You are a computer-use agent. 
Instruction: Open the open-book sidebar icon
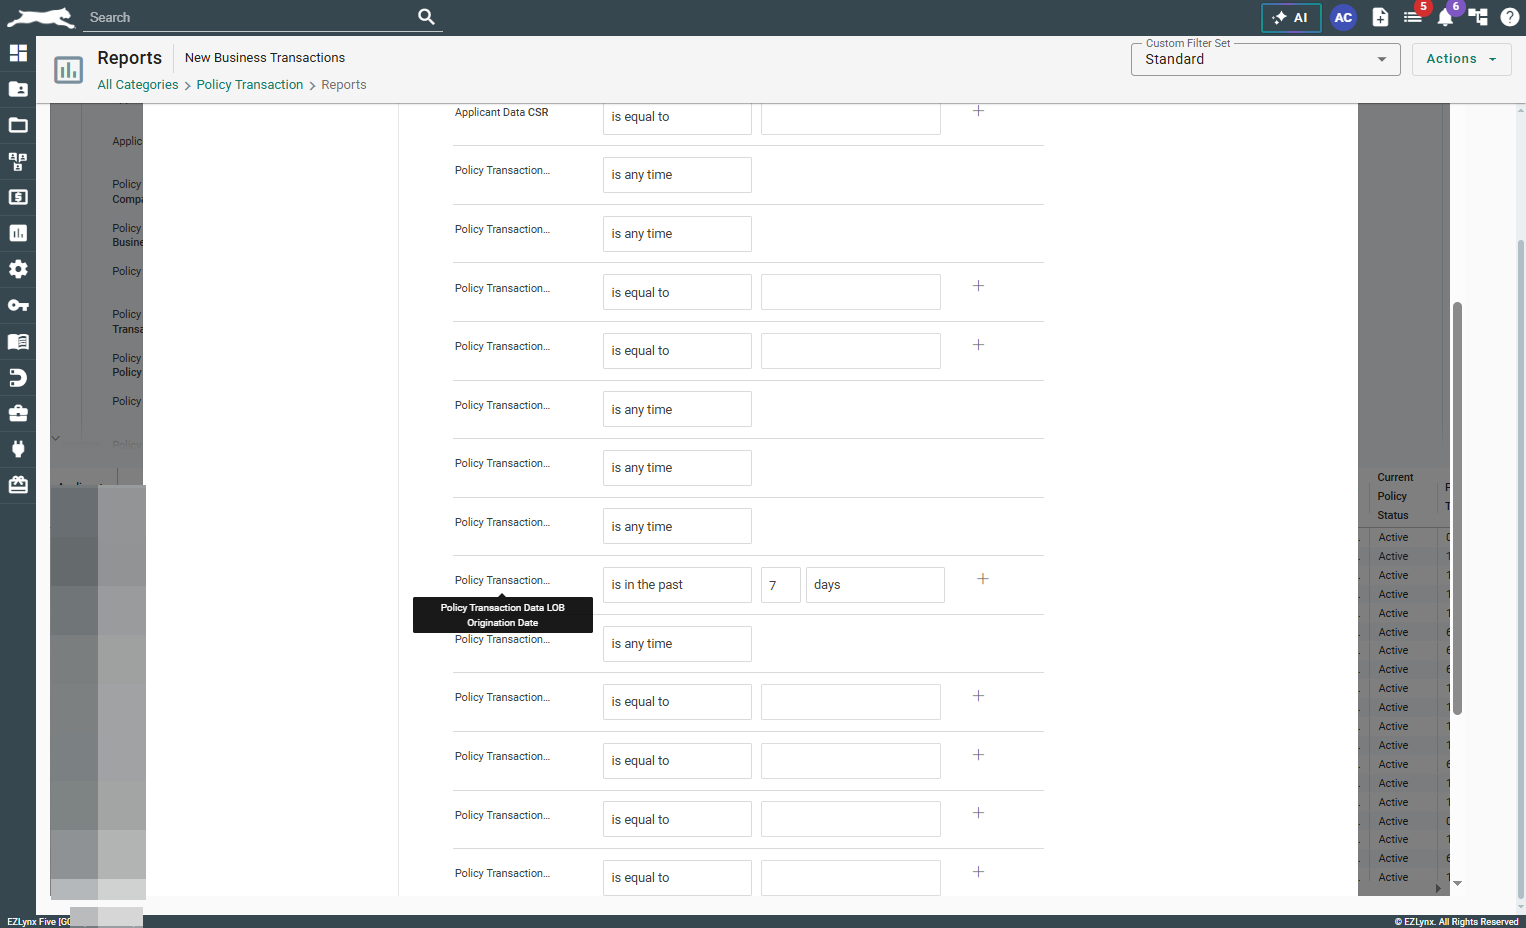18,341
